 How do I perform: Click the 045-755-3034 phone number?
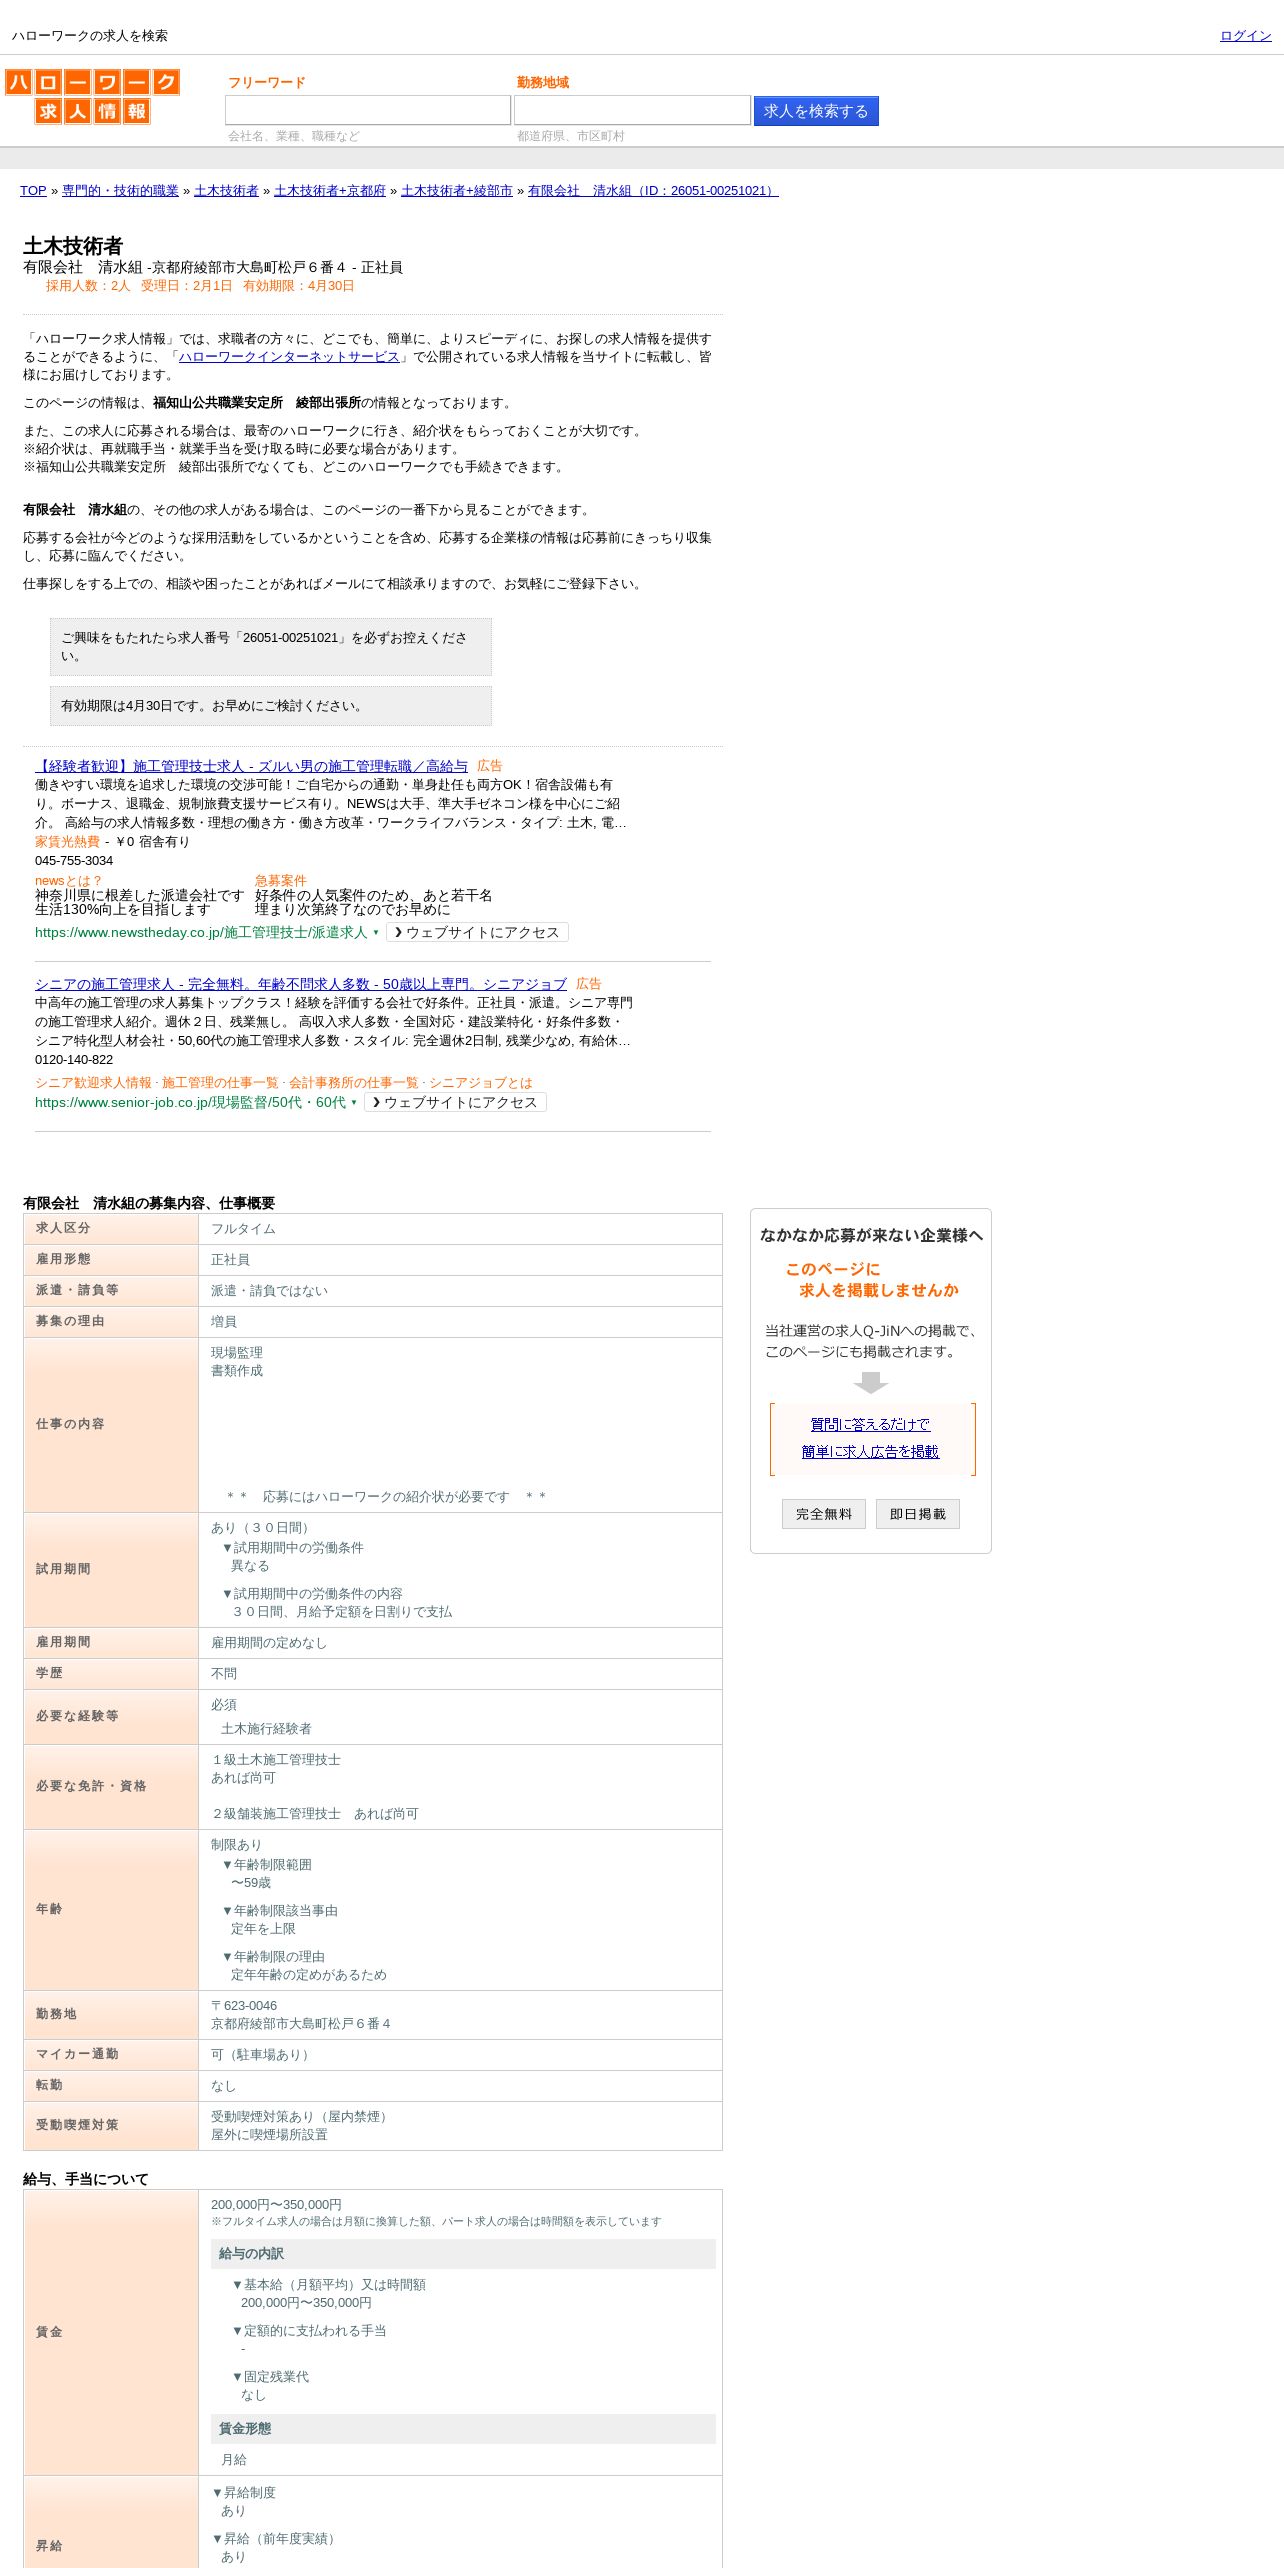[74, 861]
